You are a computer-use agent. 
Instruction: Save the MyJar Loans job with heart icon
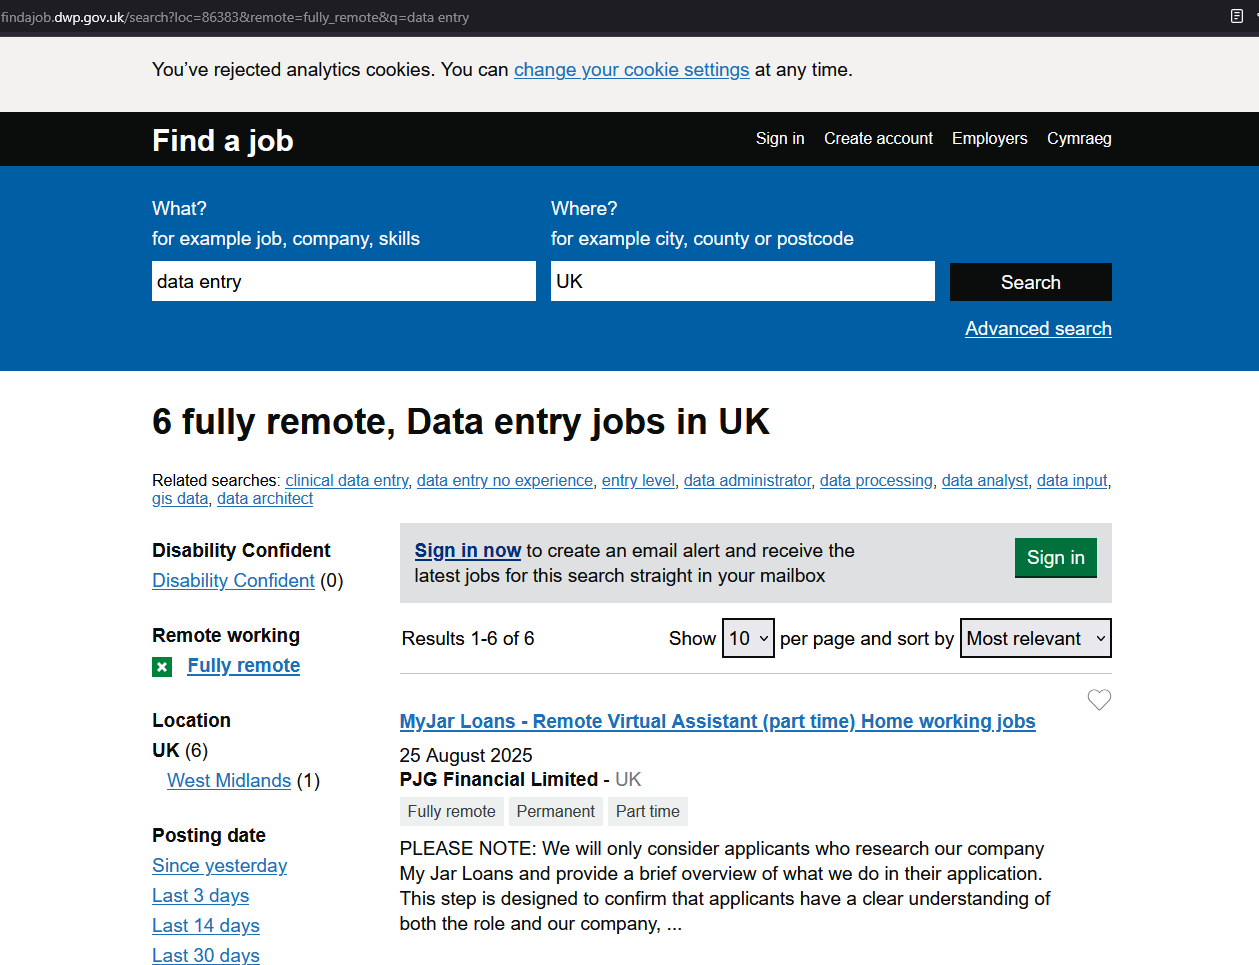[1099, 700]
